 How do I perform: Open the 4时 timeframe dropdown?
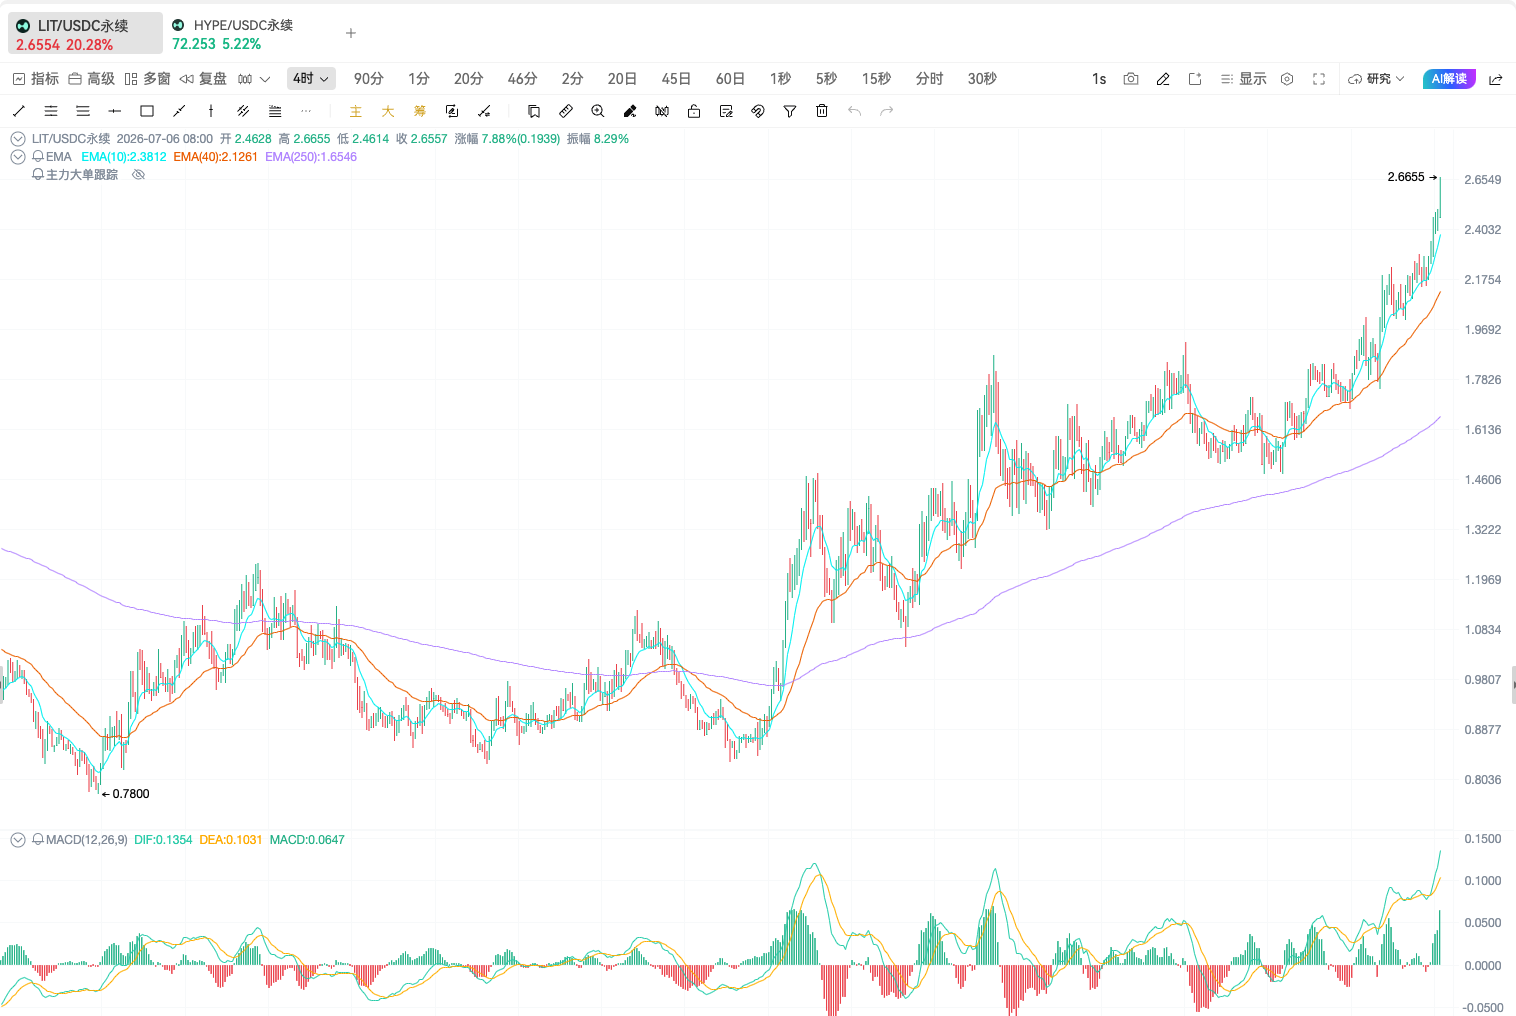311,79
